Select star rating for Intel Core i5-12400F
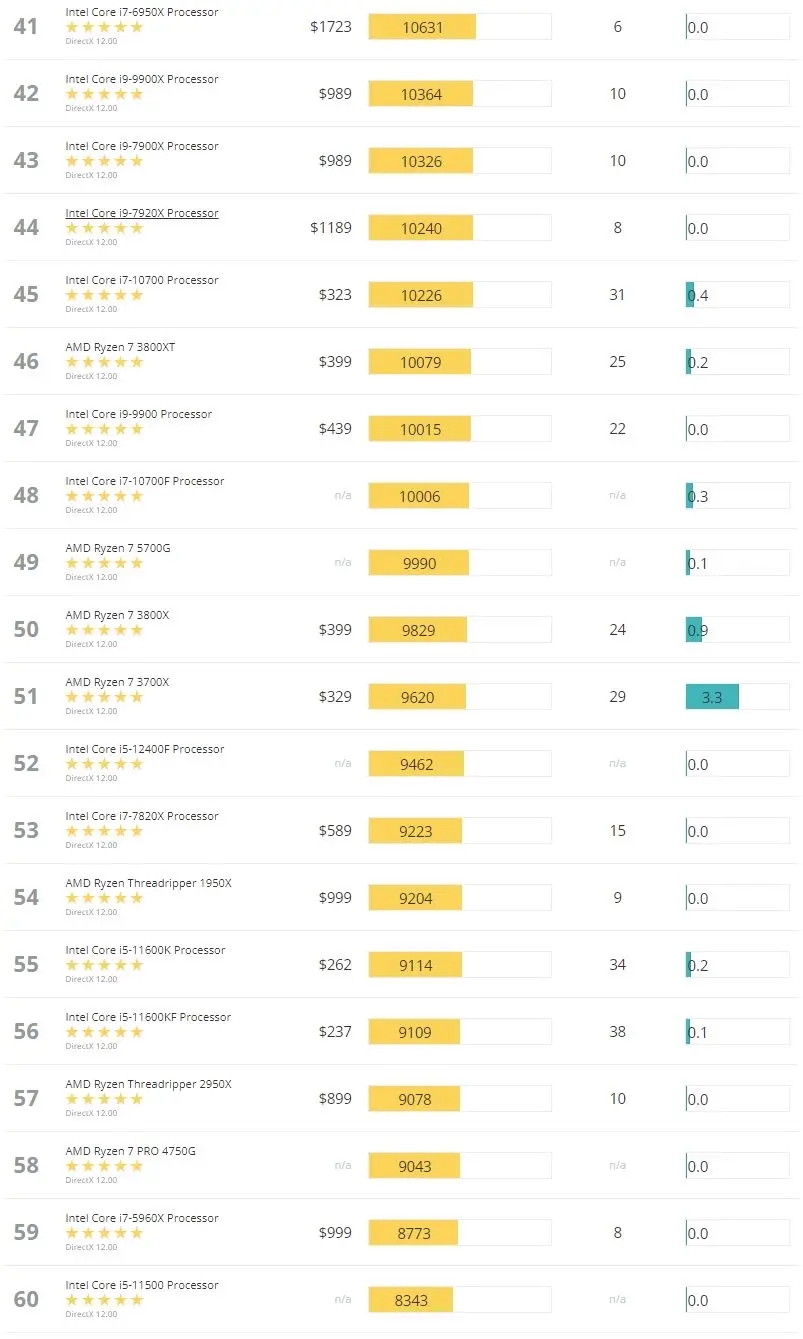803x1339 pixels. pyautogui.click(x=104, y=764)
